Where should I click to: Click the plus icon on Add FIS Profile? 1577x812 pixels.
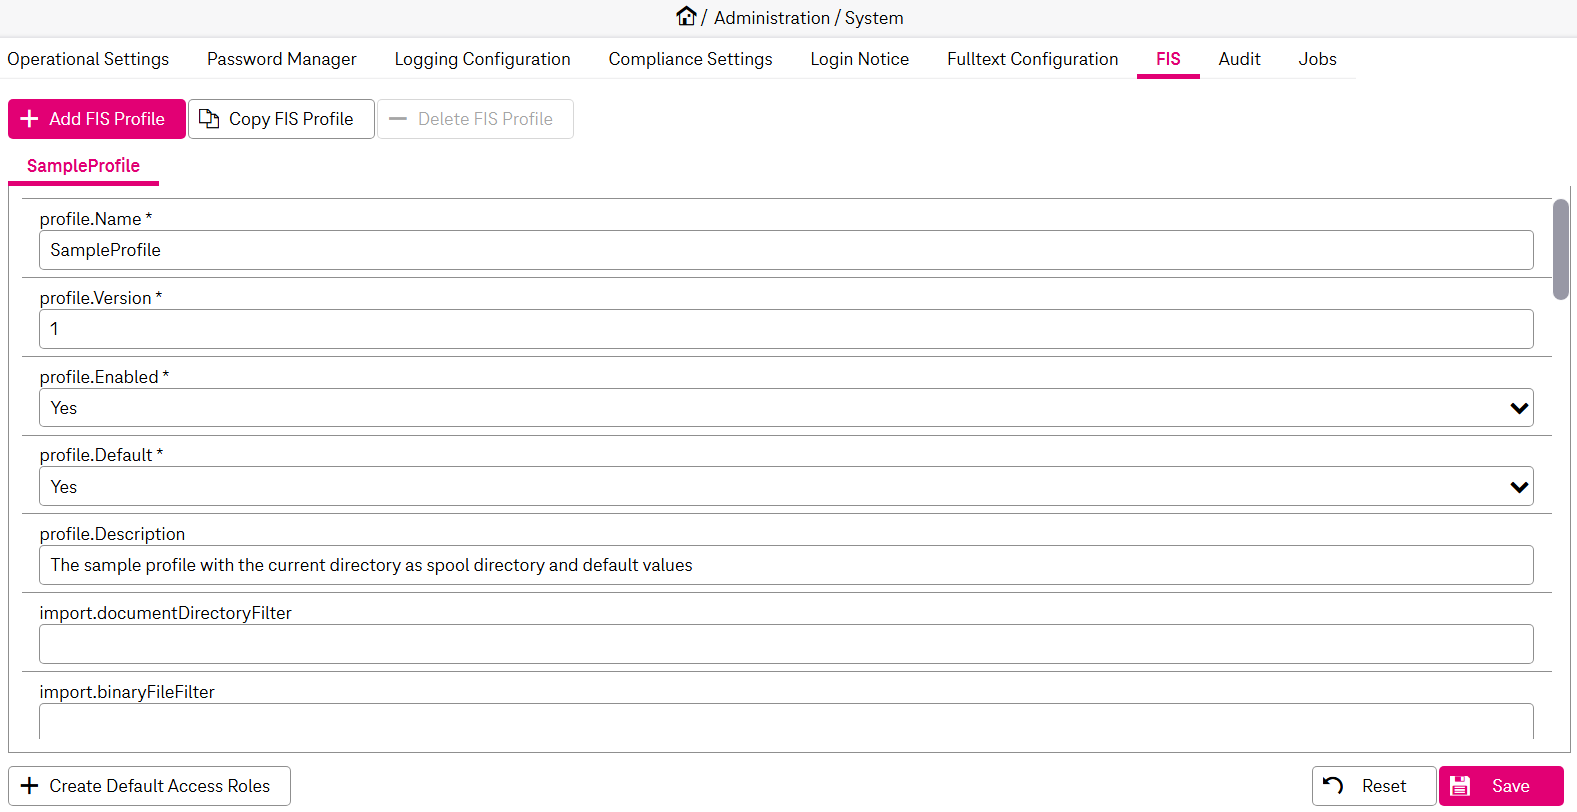30,119
